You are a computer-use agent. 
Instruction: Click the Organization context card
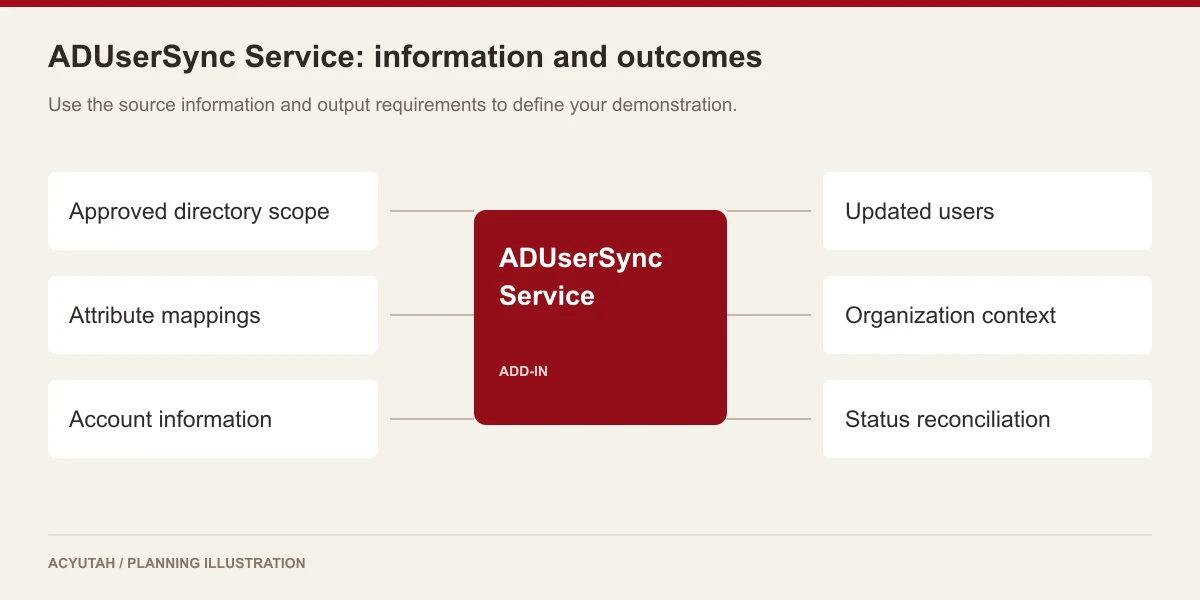pos(987,315)
